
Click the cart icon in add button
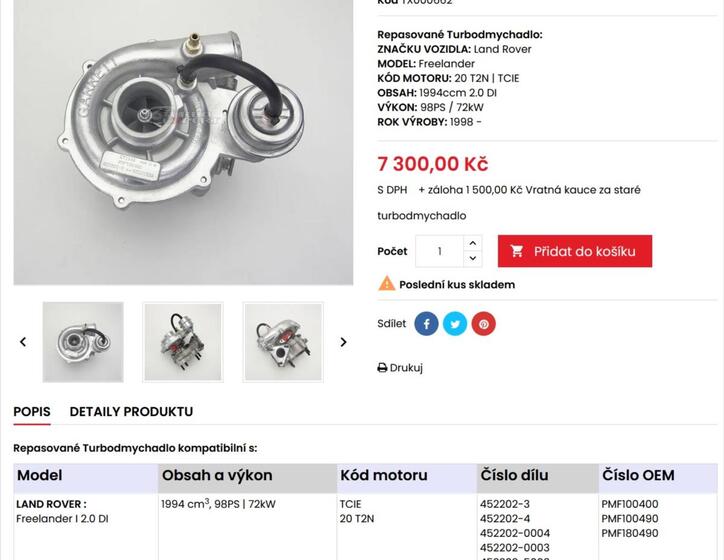pyautogui.click(x=517, y=251)
